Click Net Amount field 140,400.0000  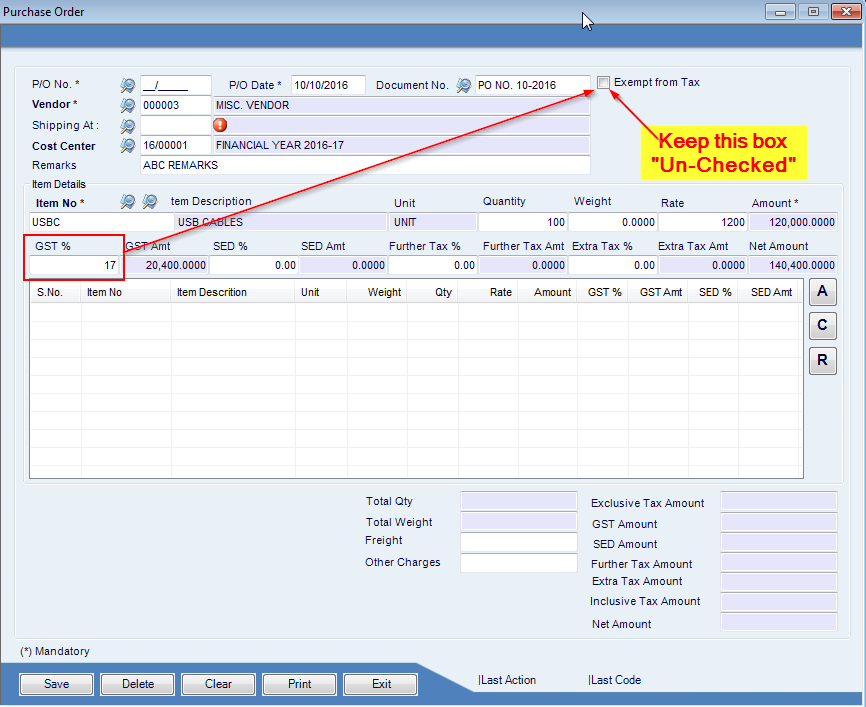coord(793,265)
